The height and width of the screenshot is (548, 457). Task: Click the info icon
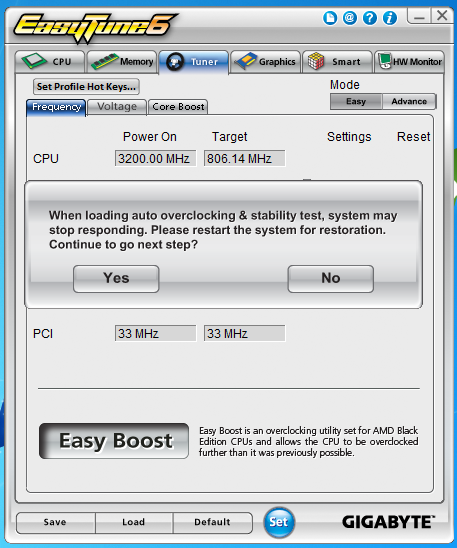coord(390,18)
